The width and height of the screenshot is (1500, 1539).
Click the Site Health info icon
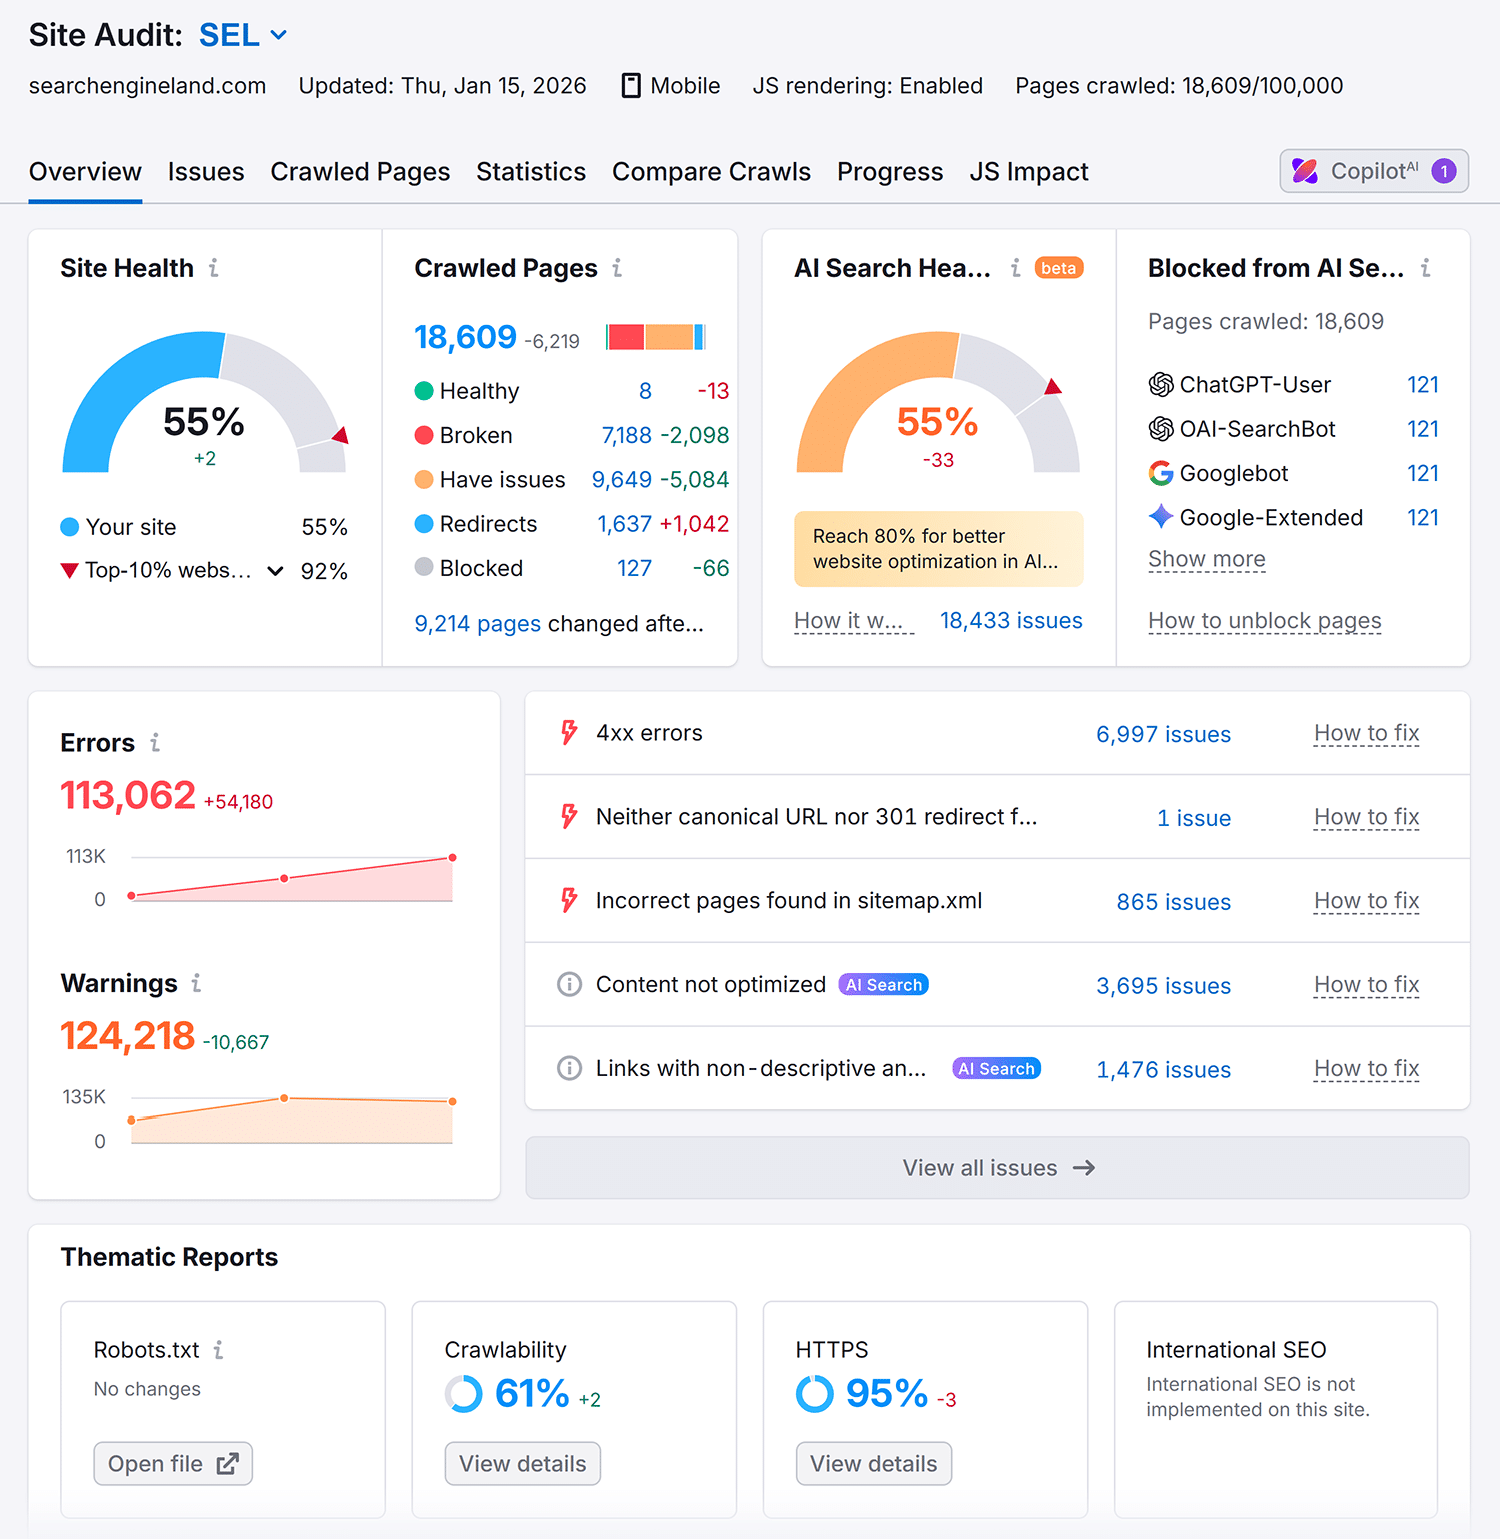[214, 268]
